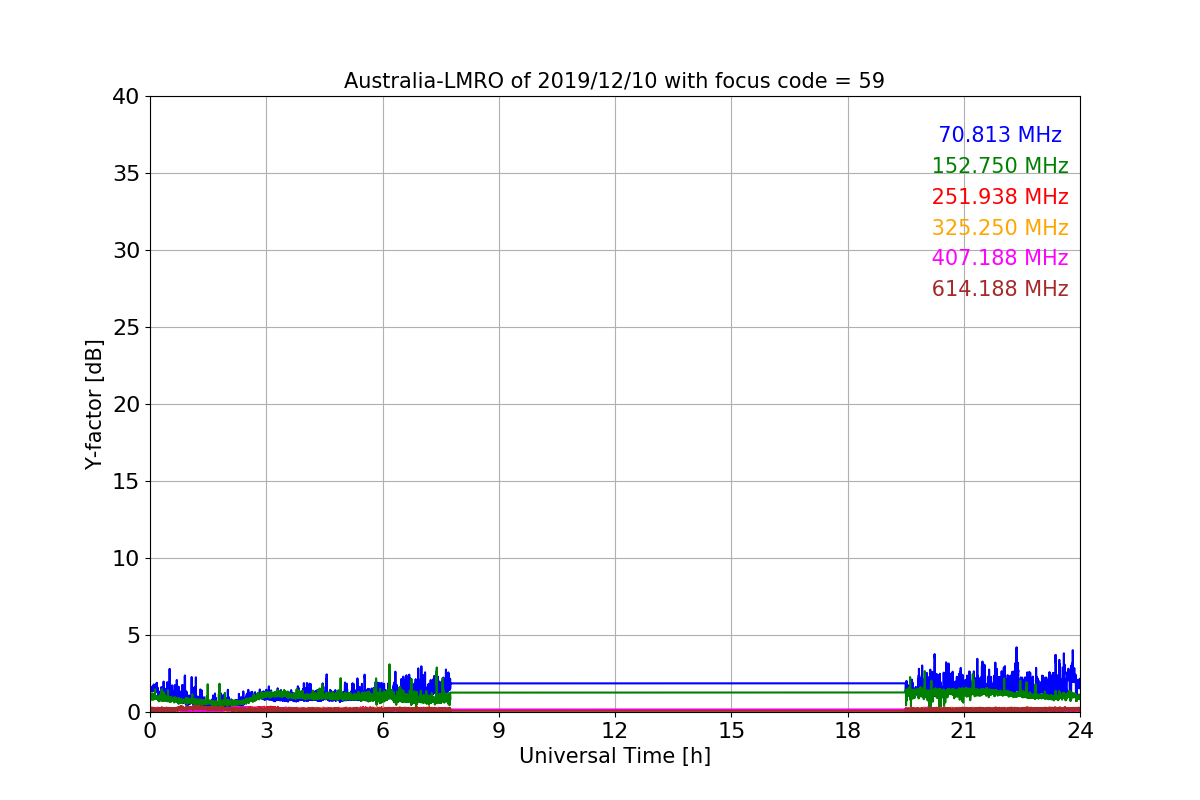Click x-axis tick label 24
1200x800 pixels.
1080,731
